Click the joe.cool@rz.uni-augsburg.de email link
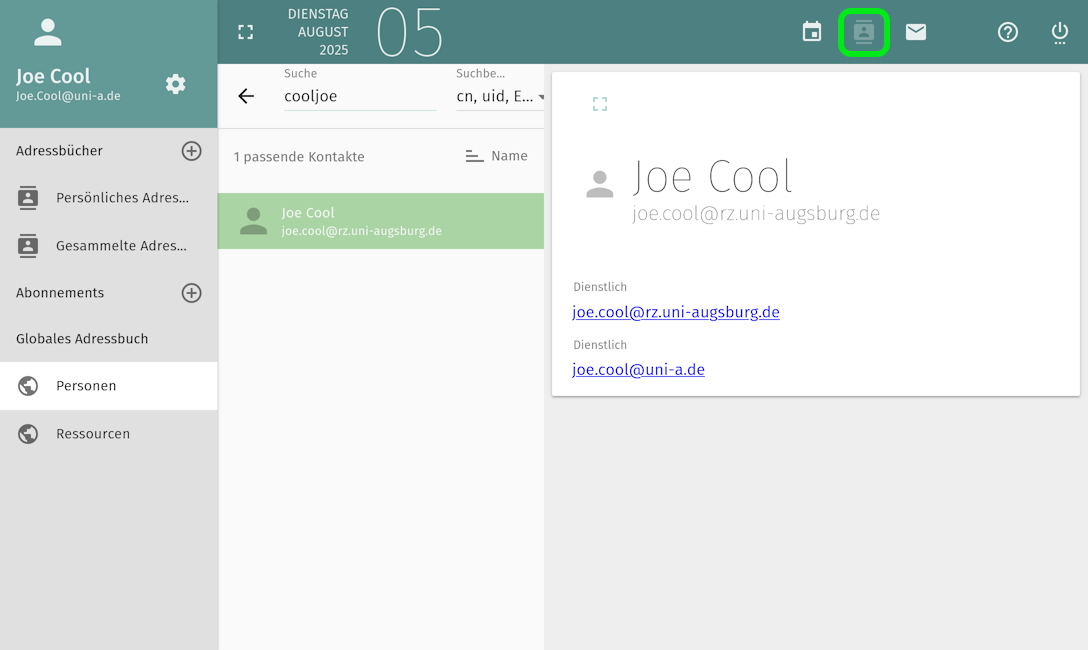 [676, 312]
